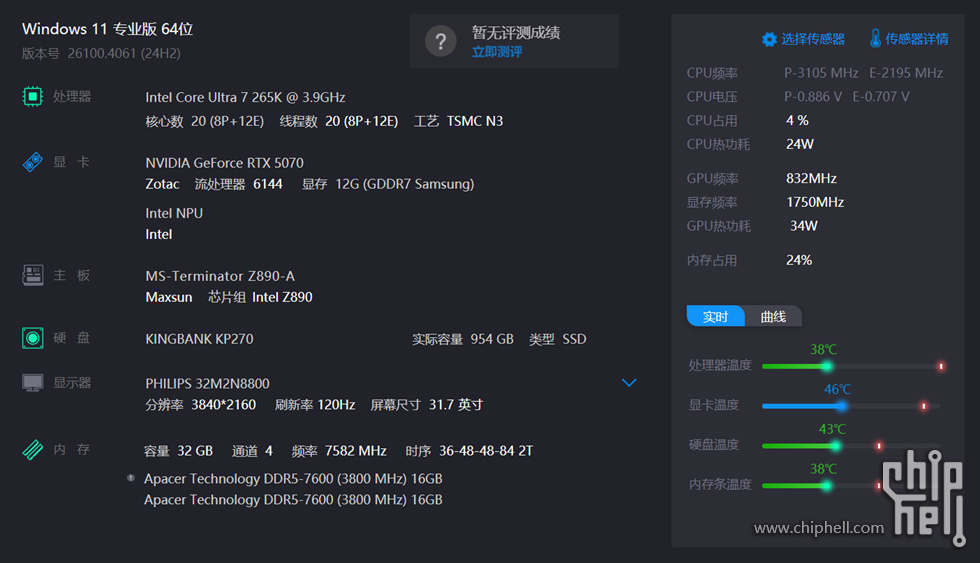The height and width of the screenshot is (563, 980).
Task: Click the graphics card icon
Action: (32, 162)
